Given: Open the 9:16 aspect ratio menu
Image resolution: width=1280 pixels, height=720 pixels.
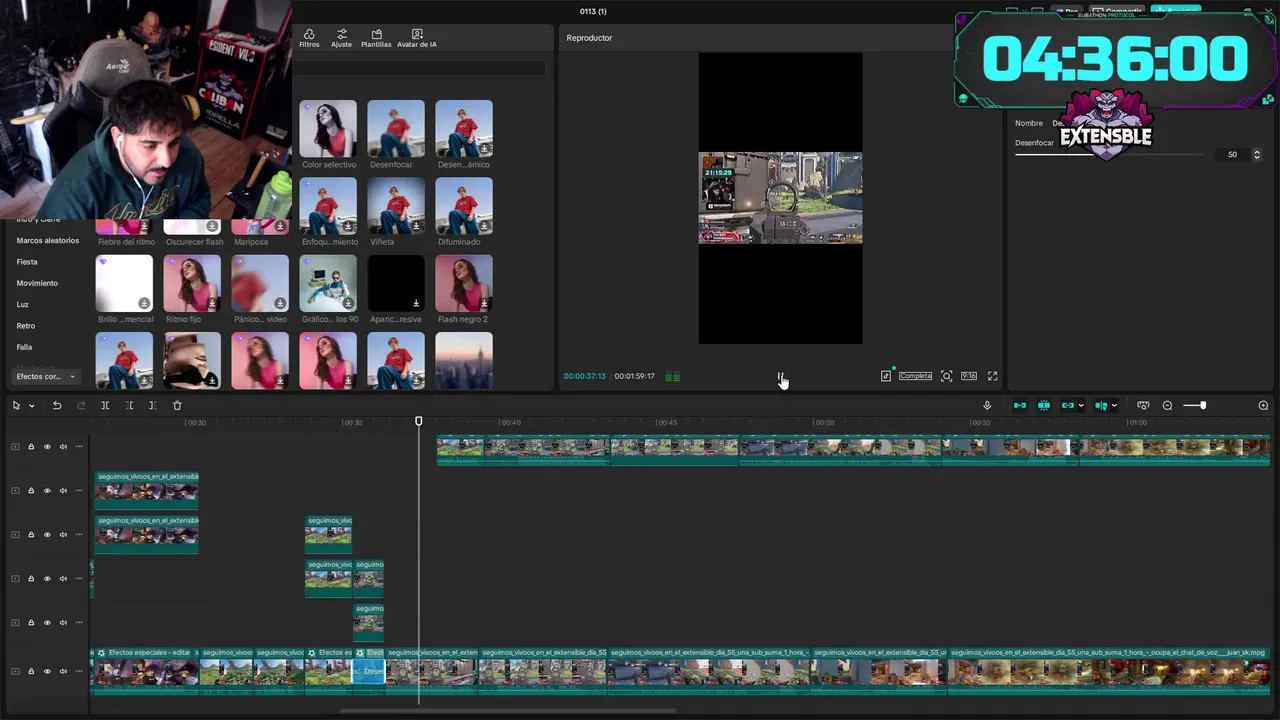Looking at the screenshot, I should pos(969,376).
